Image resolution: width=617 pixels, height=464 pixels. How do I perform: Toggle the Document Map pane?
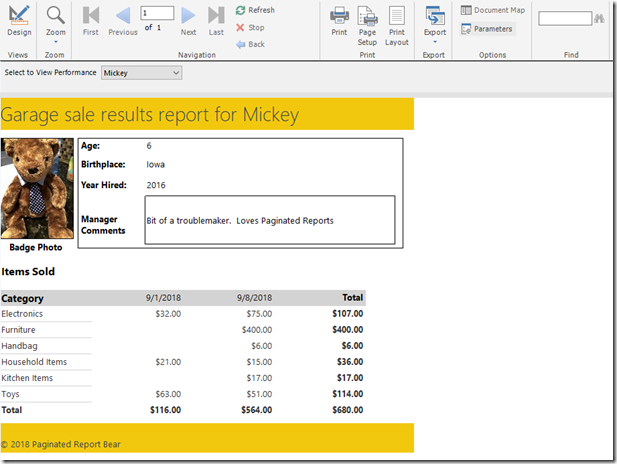coord(492,10)
